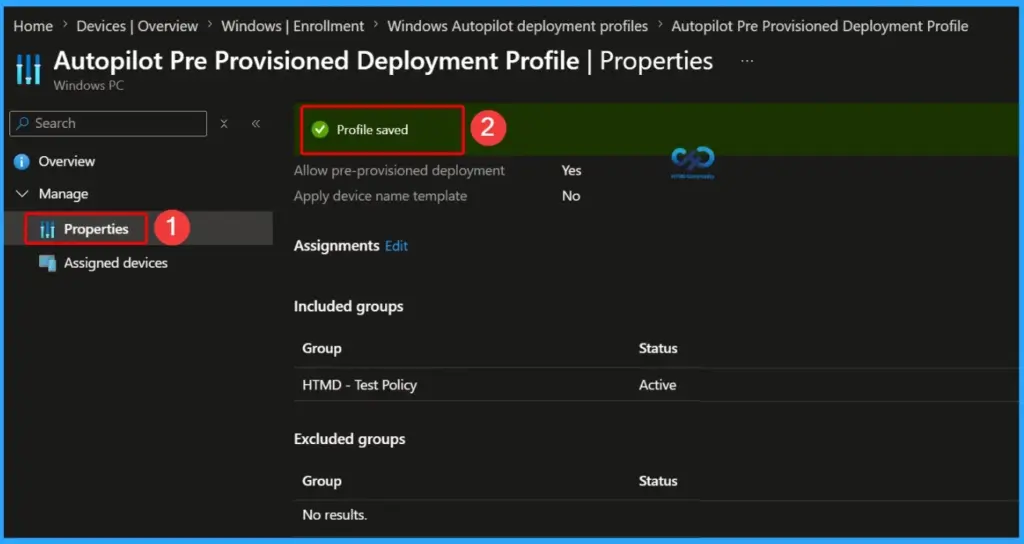The image size is (1024, 544).
Task: Click Group column header under Included groups
Action: click(x=321, y=348)
